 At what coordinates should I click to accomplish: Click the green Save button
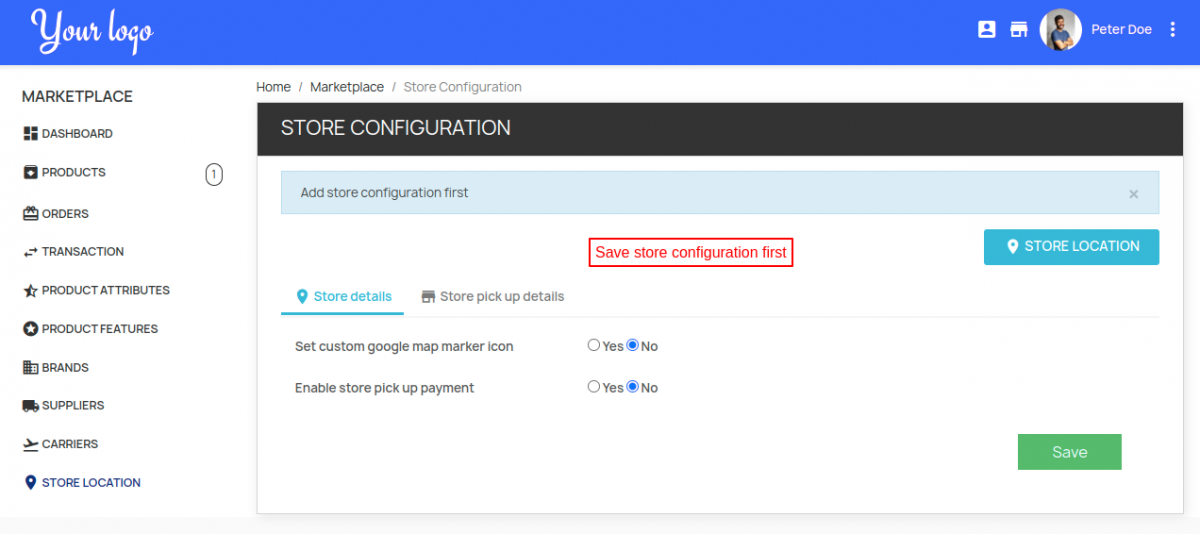tap(1069, 452)
